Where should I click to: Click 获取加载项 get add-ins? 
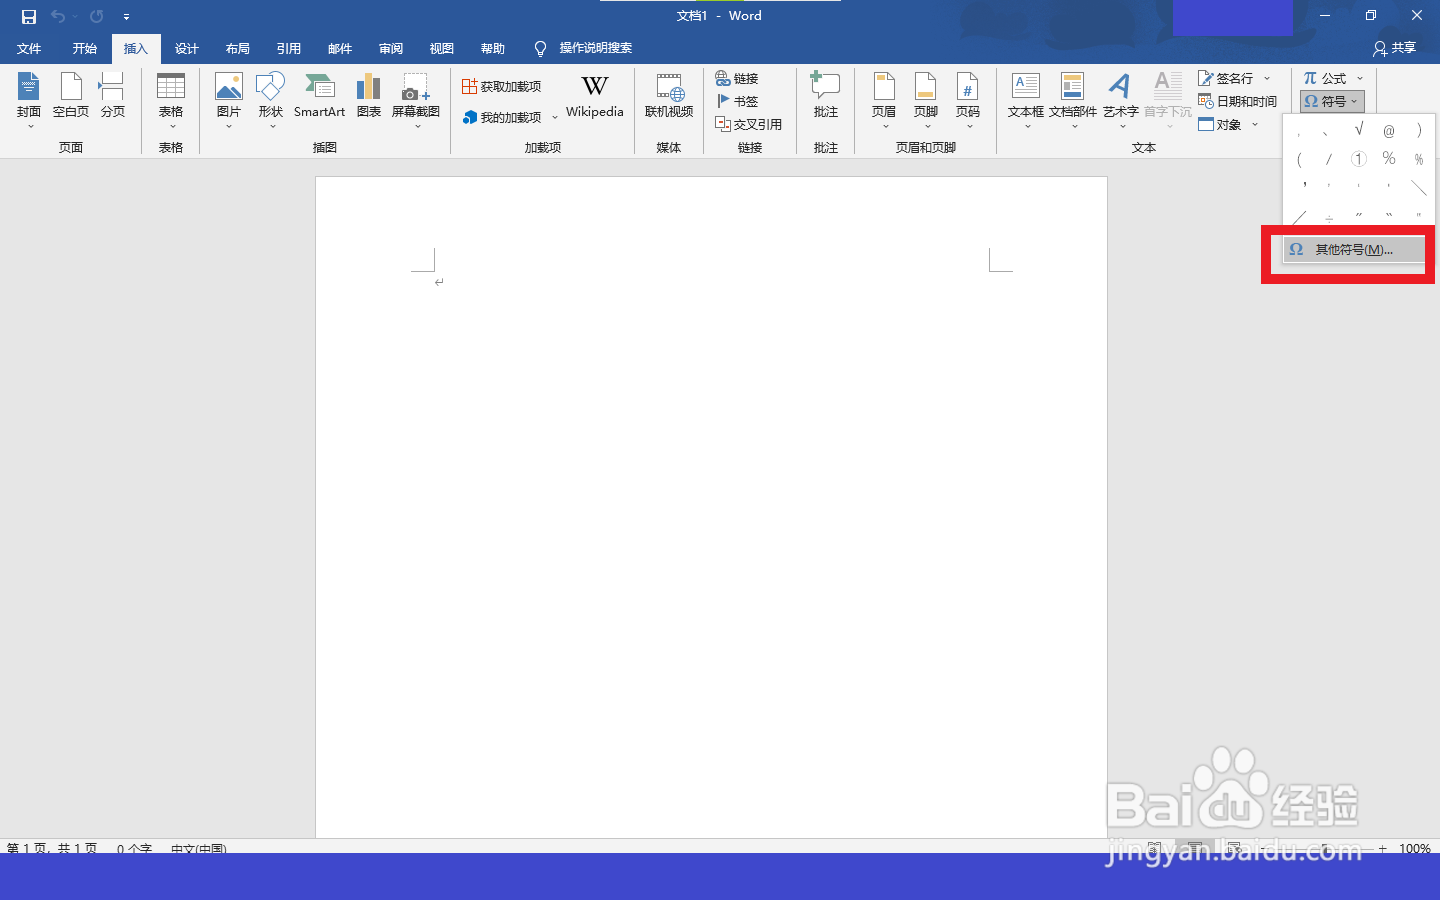[502, 87]
